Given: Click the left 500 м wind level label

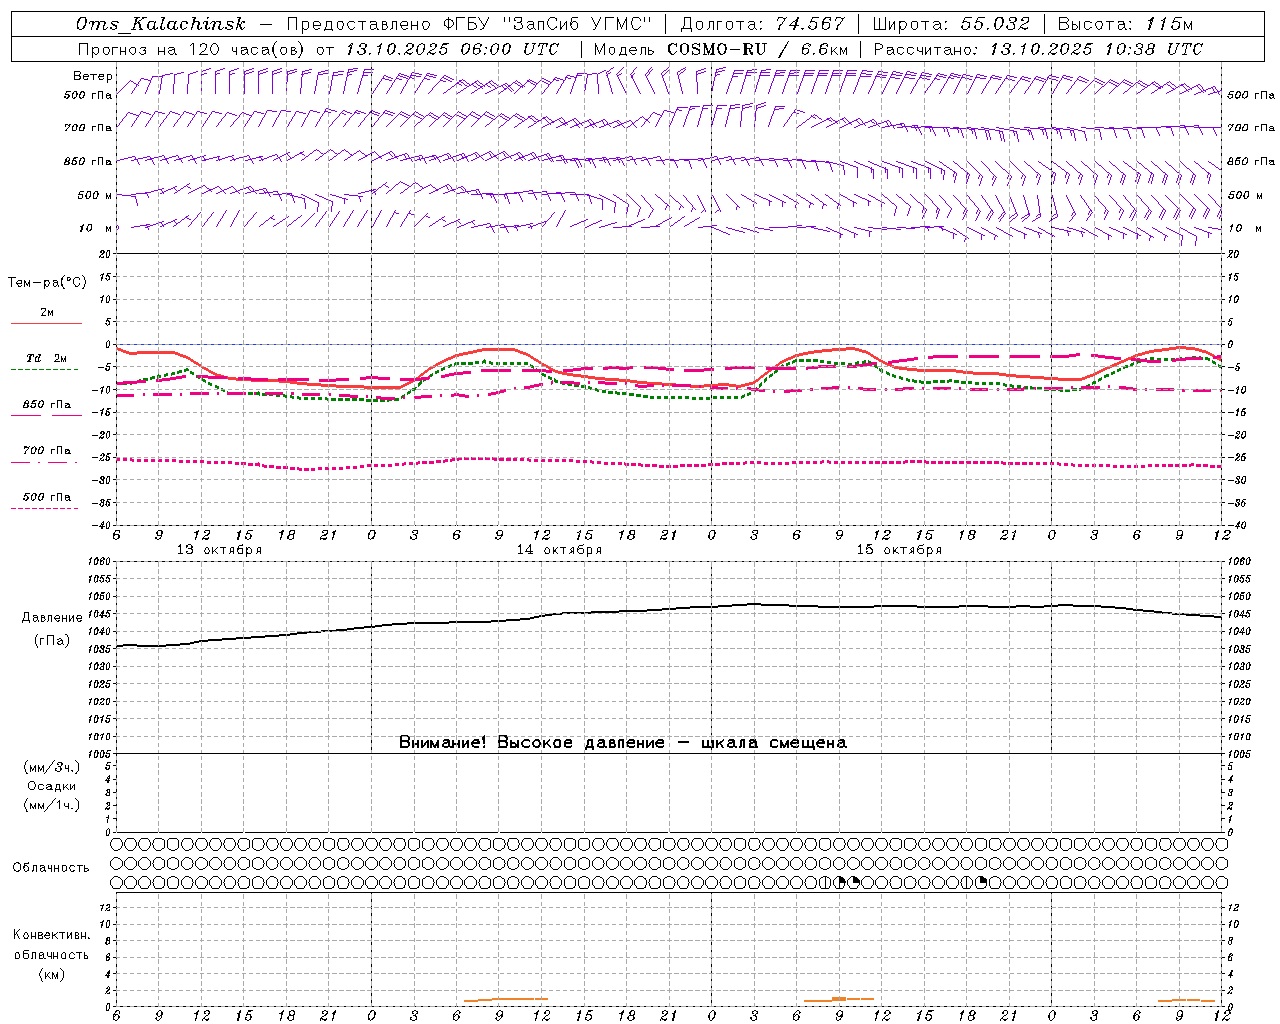Looking at the screenshot, I should point(95,195).
